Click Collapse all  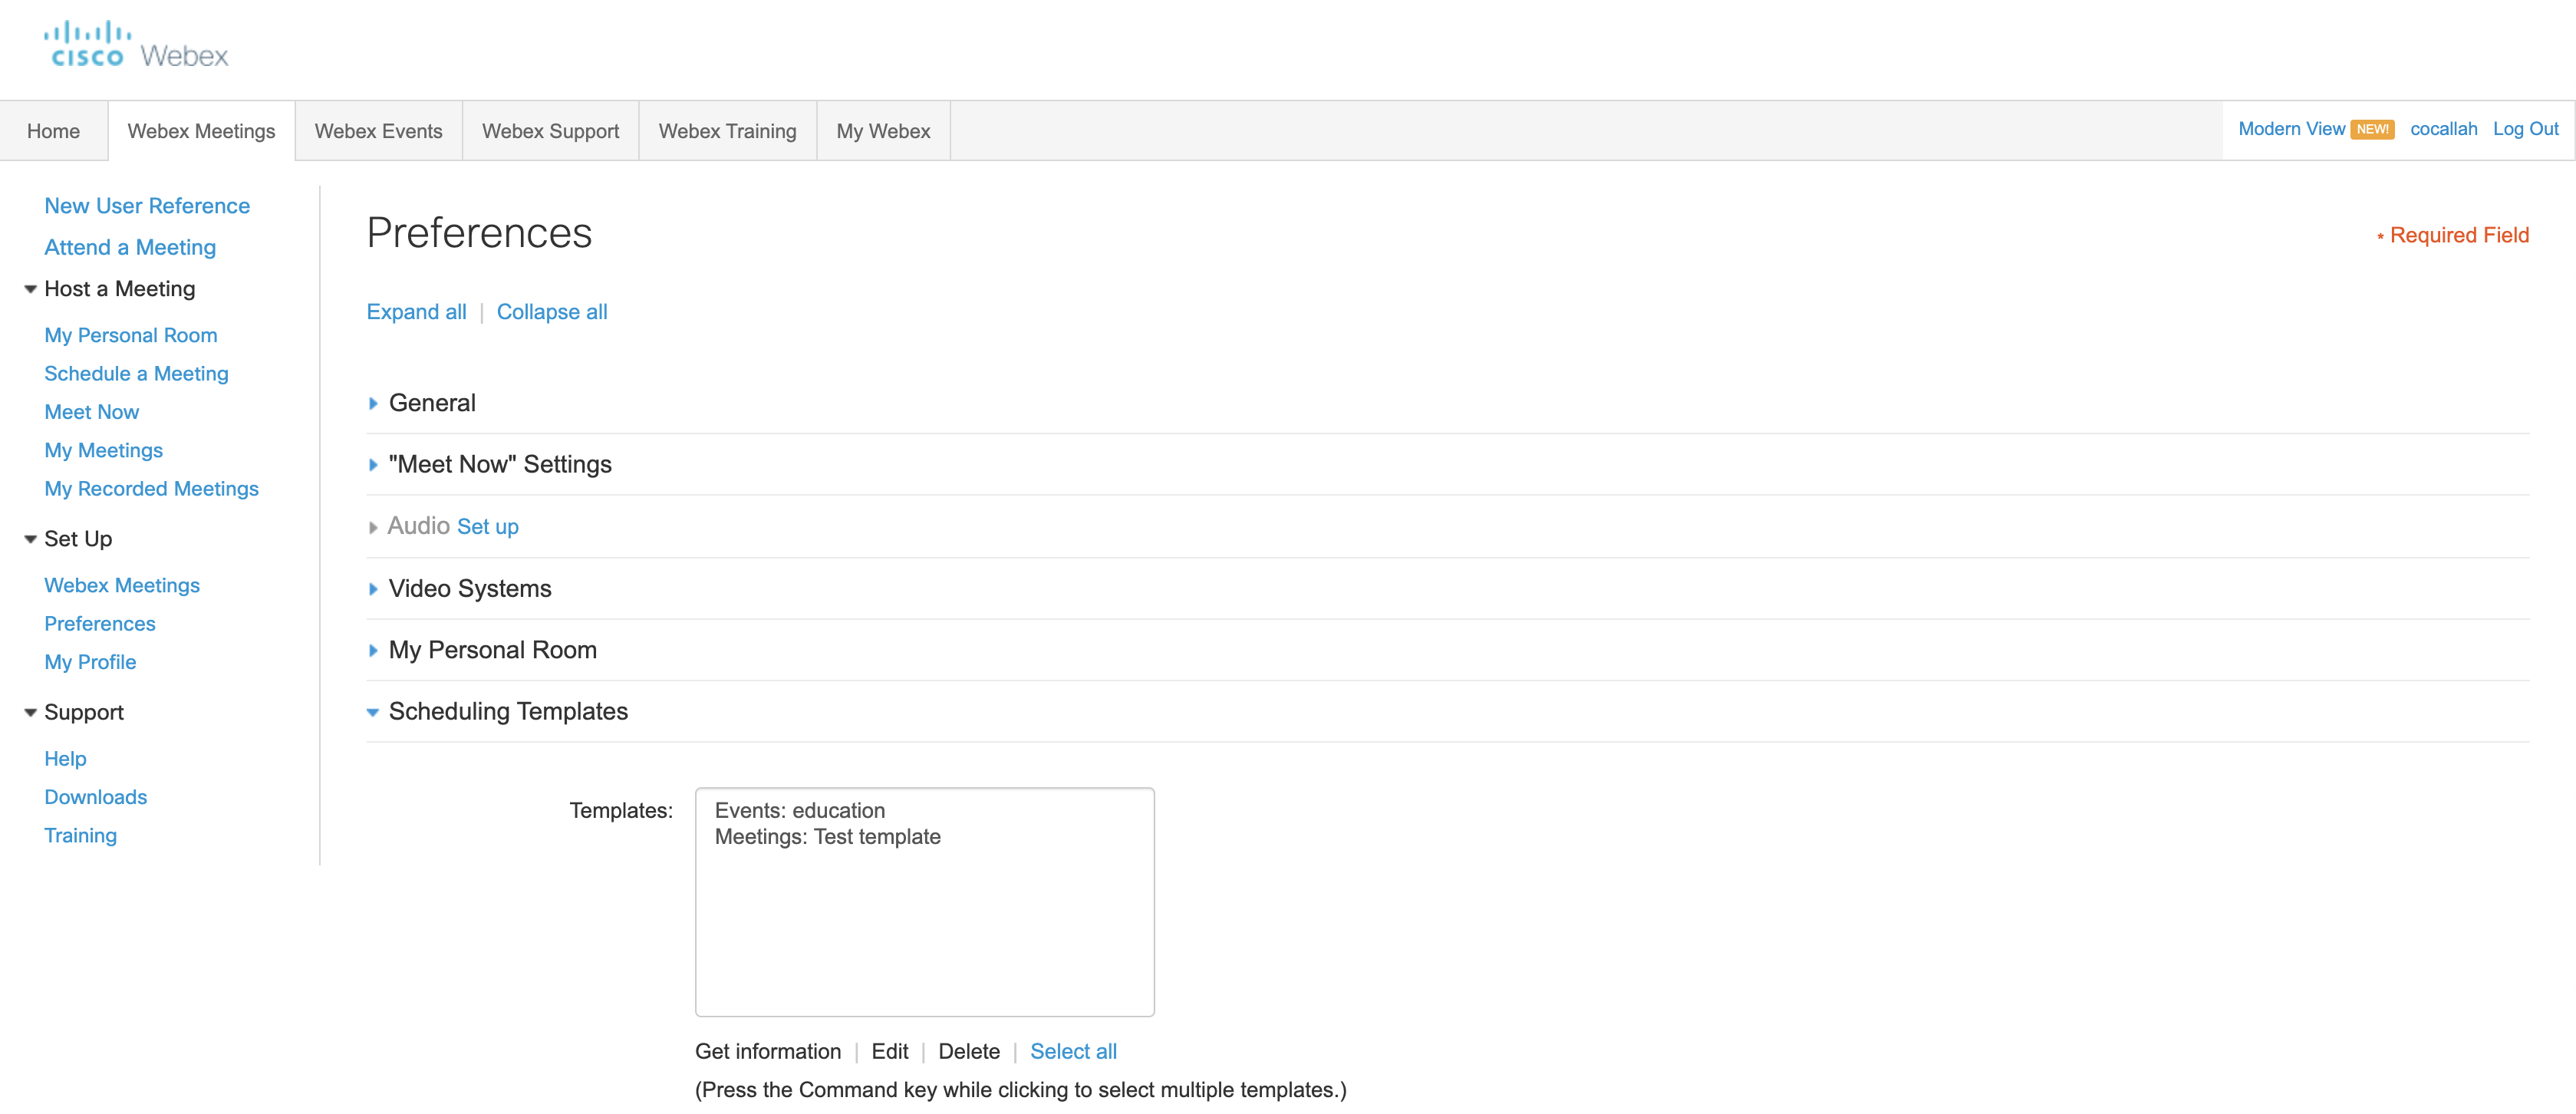click(x=552, y=311)
